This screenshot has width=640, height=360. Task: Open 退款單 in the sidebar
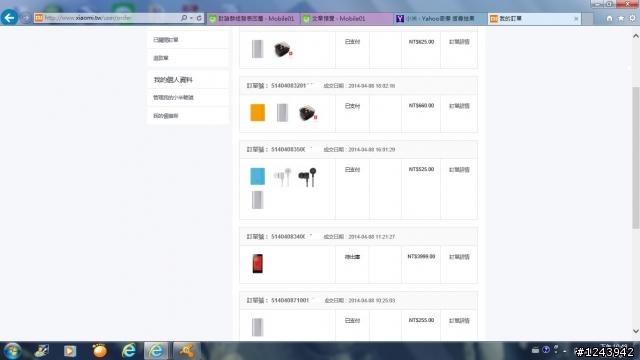161,58
